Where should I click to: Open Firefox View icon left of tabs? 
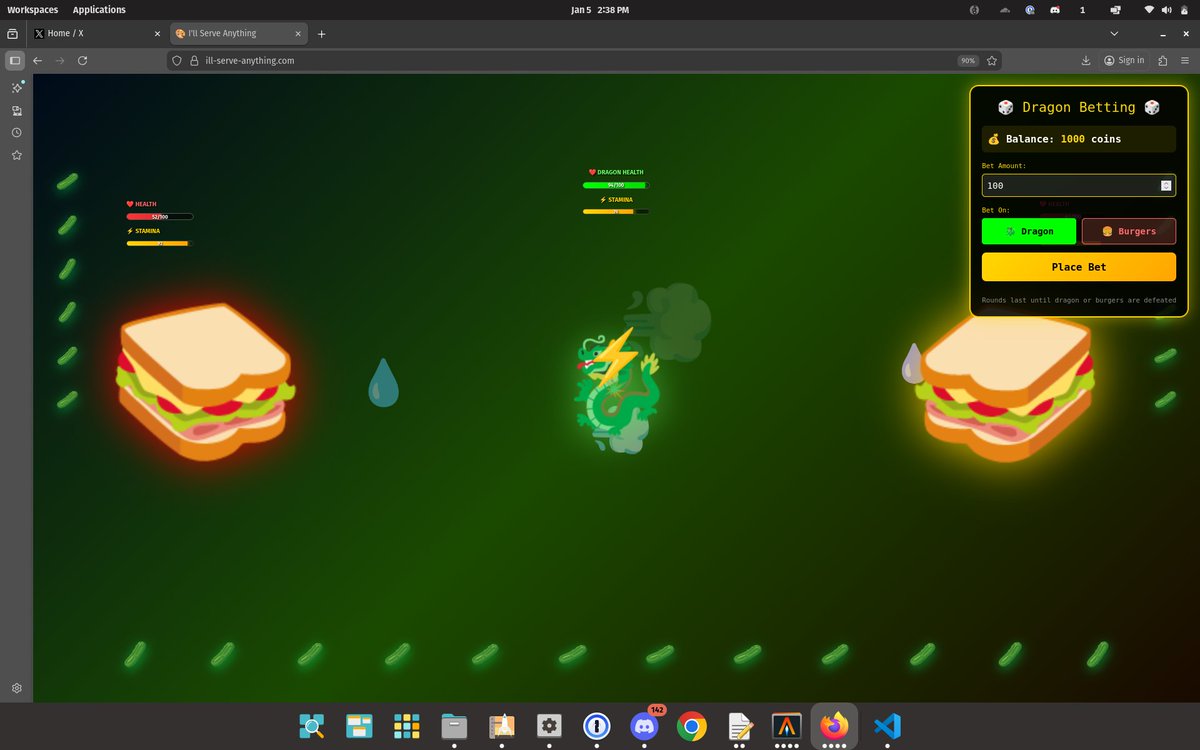click(x=13, y=33)
